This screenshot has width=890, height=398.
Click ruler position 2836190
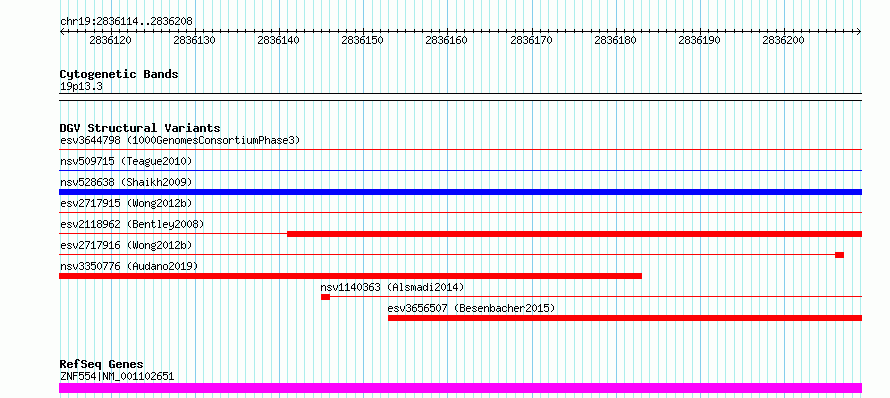tap(699, 40)
